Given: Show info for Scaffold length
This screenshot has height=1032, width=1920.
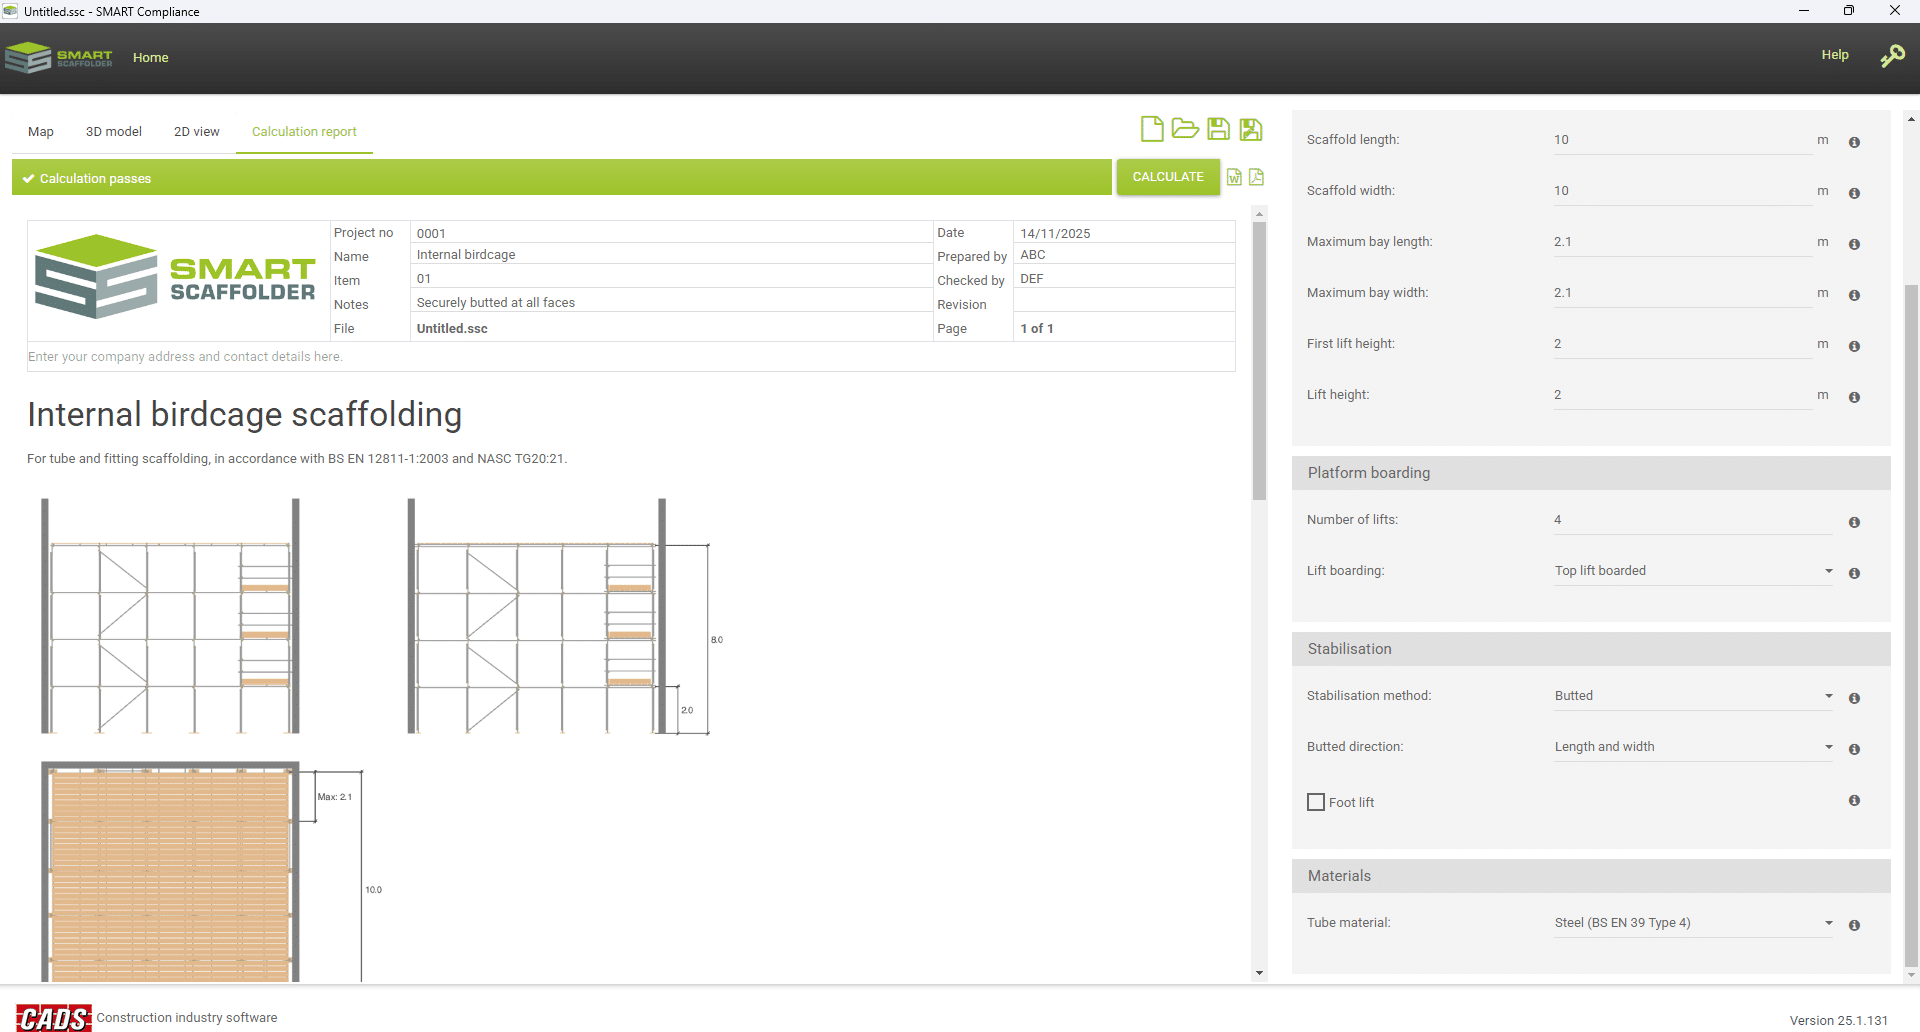Looking at the screenshot, I should [x=1854, y=142].
